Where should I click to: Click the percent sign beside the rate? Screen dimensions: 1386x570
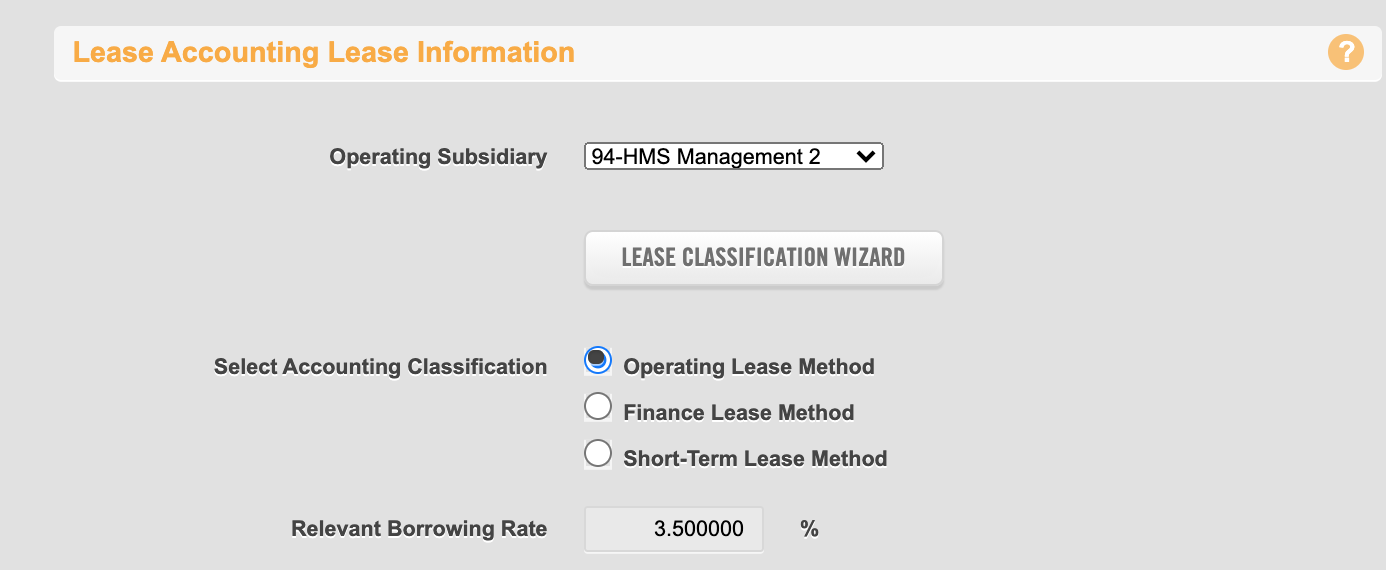(x=810, y=529)
